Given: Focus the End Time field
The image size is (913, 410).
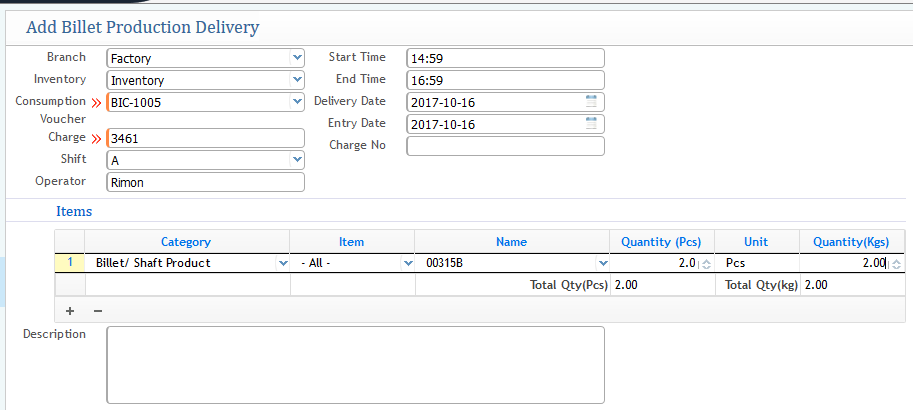Looking at the screenshot, I should 505,80.
